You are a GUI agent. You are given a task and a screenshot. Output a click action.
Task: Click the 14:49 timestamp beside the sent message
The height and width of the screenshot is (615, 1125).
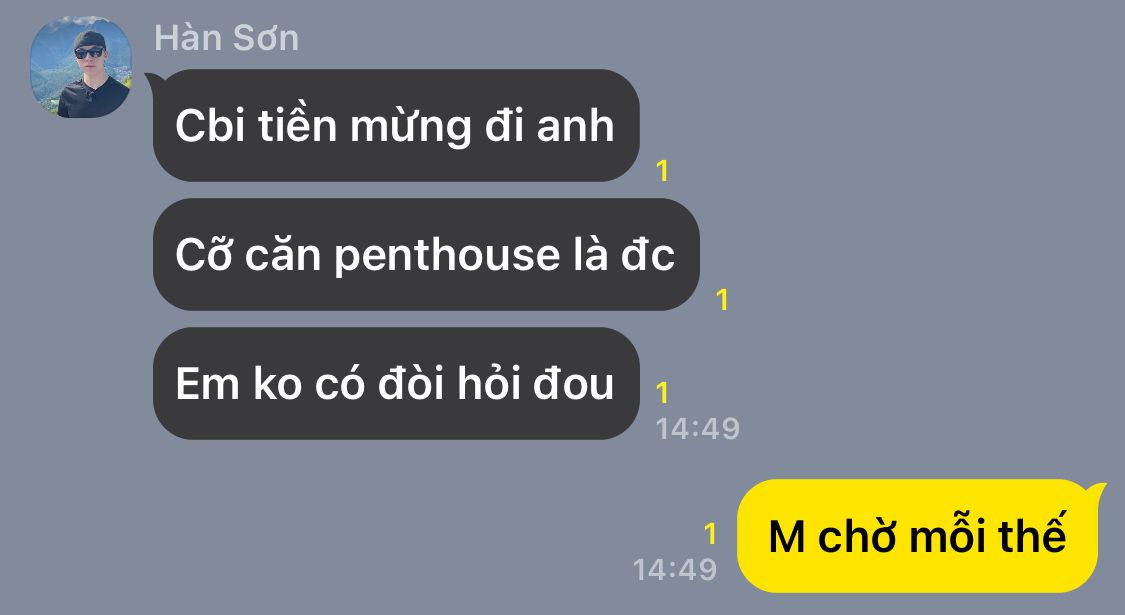(x=674, y=570)
